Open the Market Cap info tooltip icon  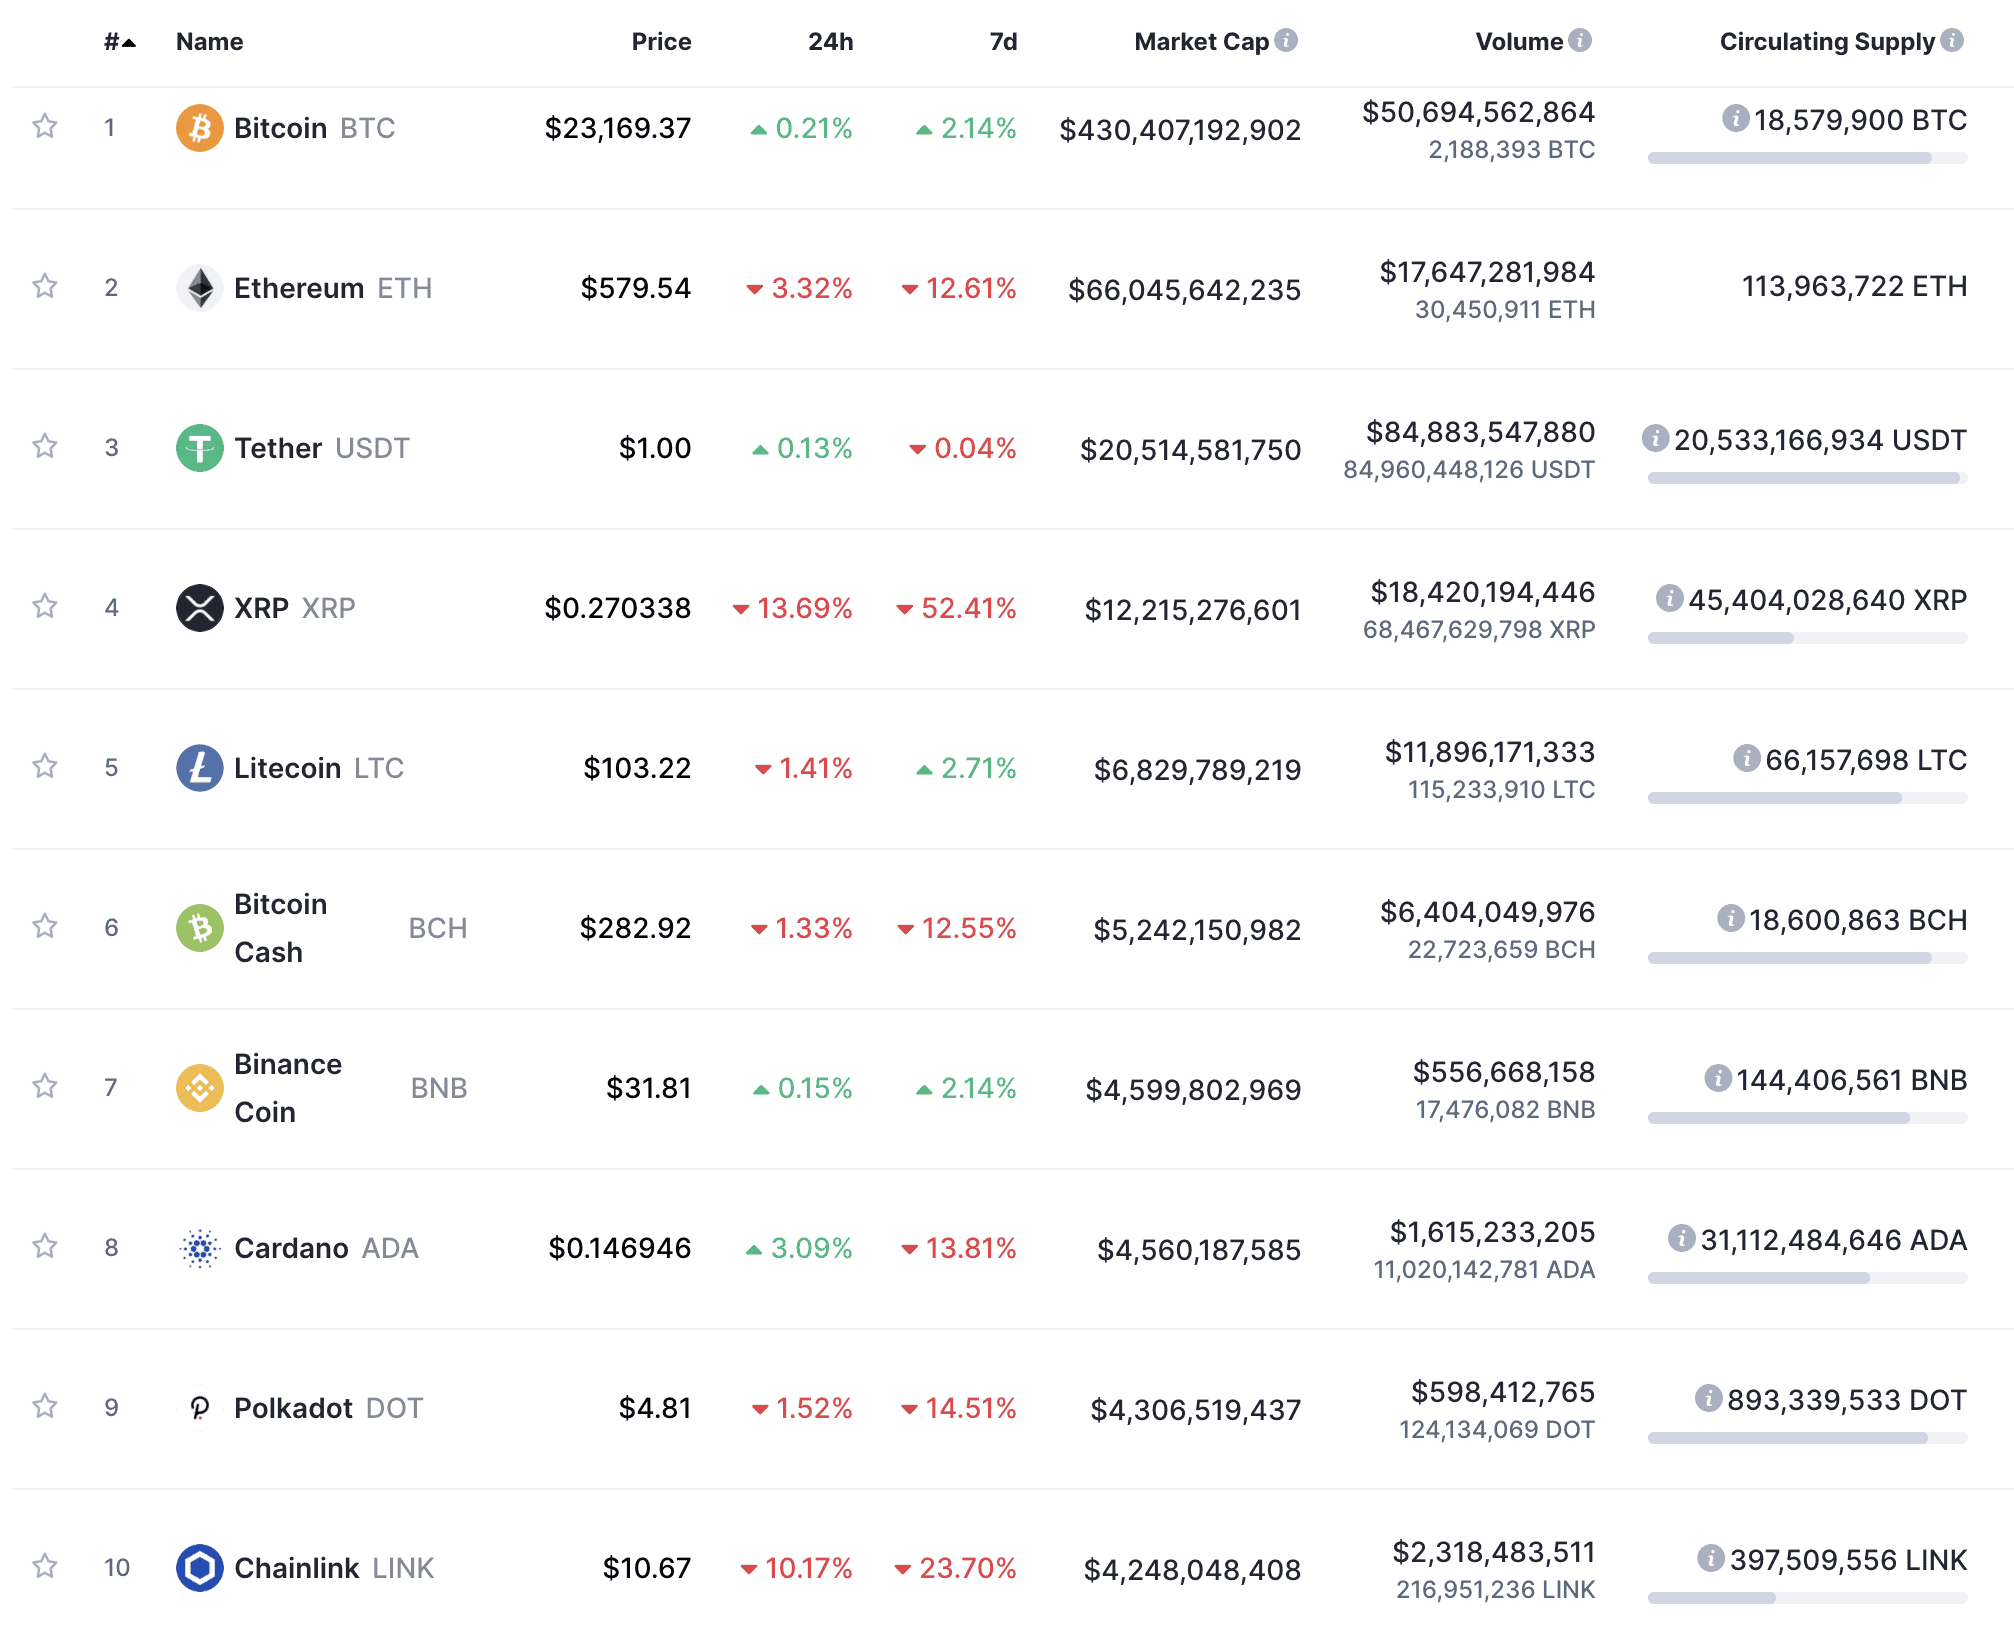[x=1286, y=40]
